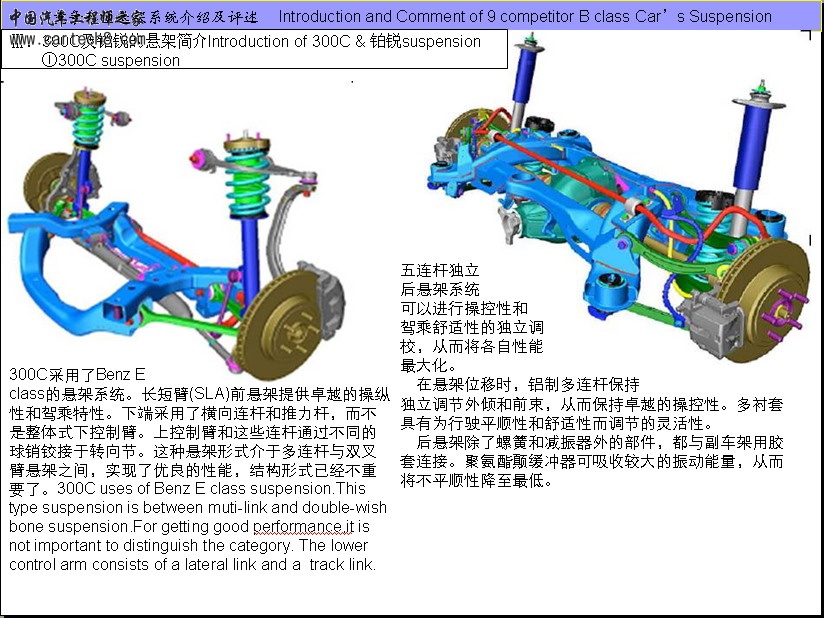Select the Chinese calligraphy title in the header bar
Image resolution: width=824 pixels, height=618 pixels.
pyautogui.click(x=134, y=17)
